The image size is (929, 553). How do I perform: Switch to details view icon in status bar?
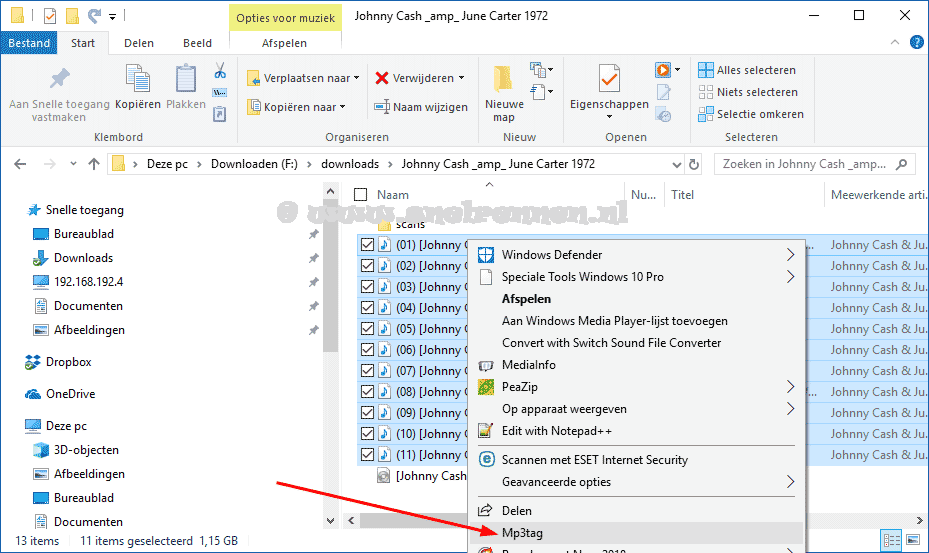point(892,540)
